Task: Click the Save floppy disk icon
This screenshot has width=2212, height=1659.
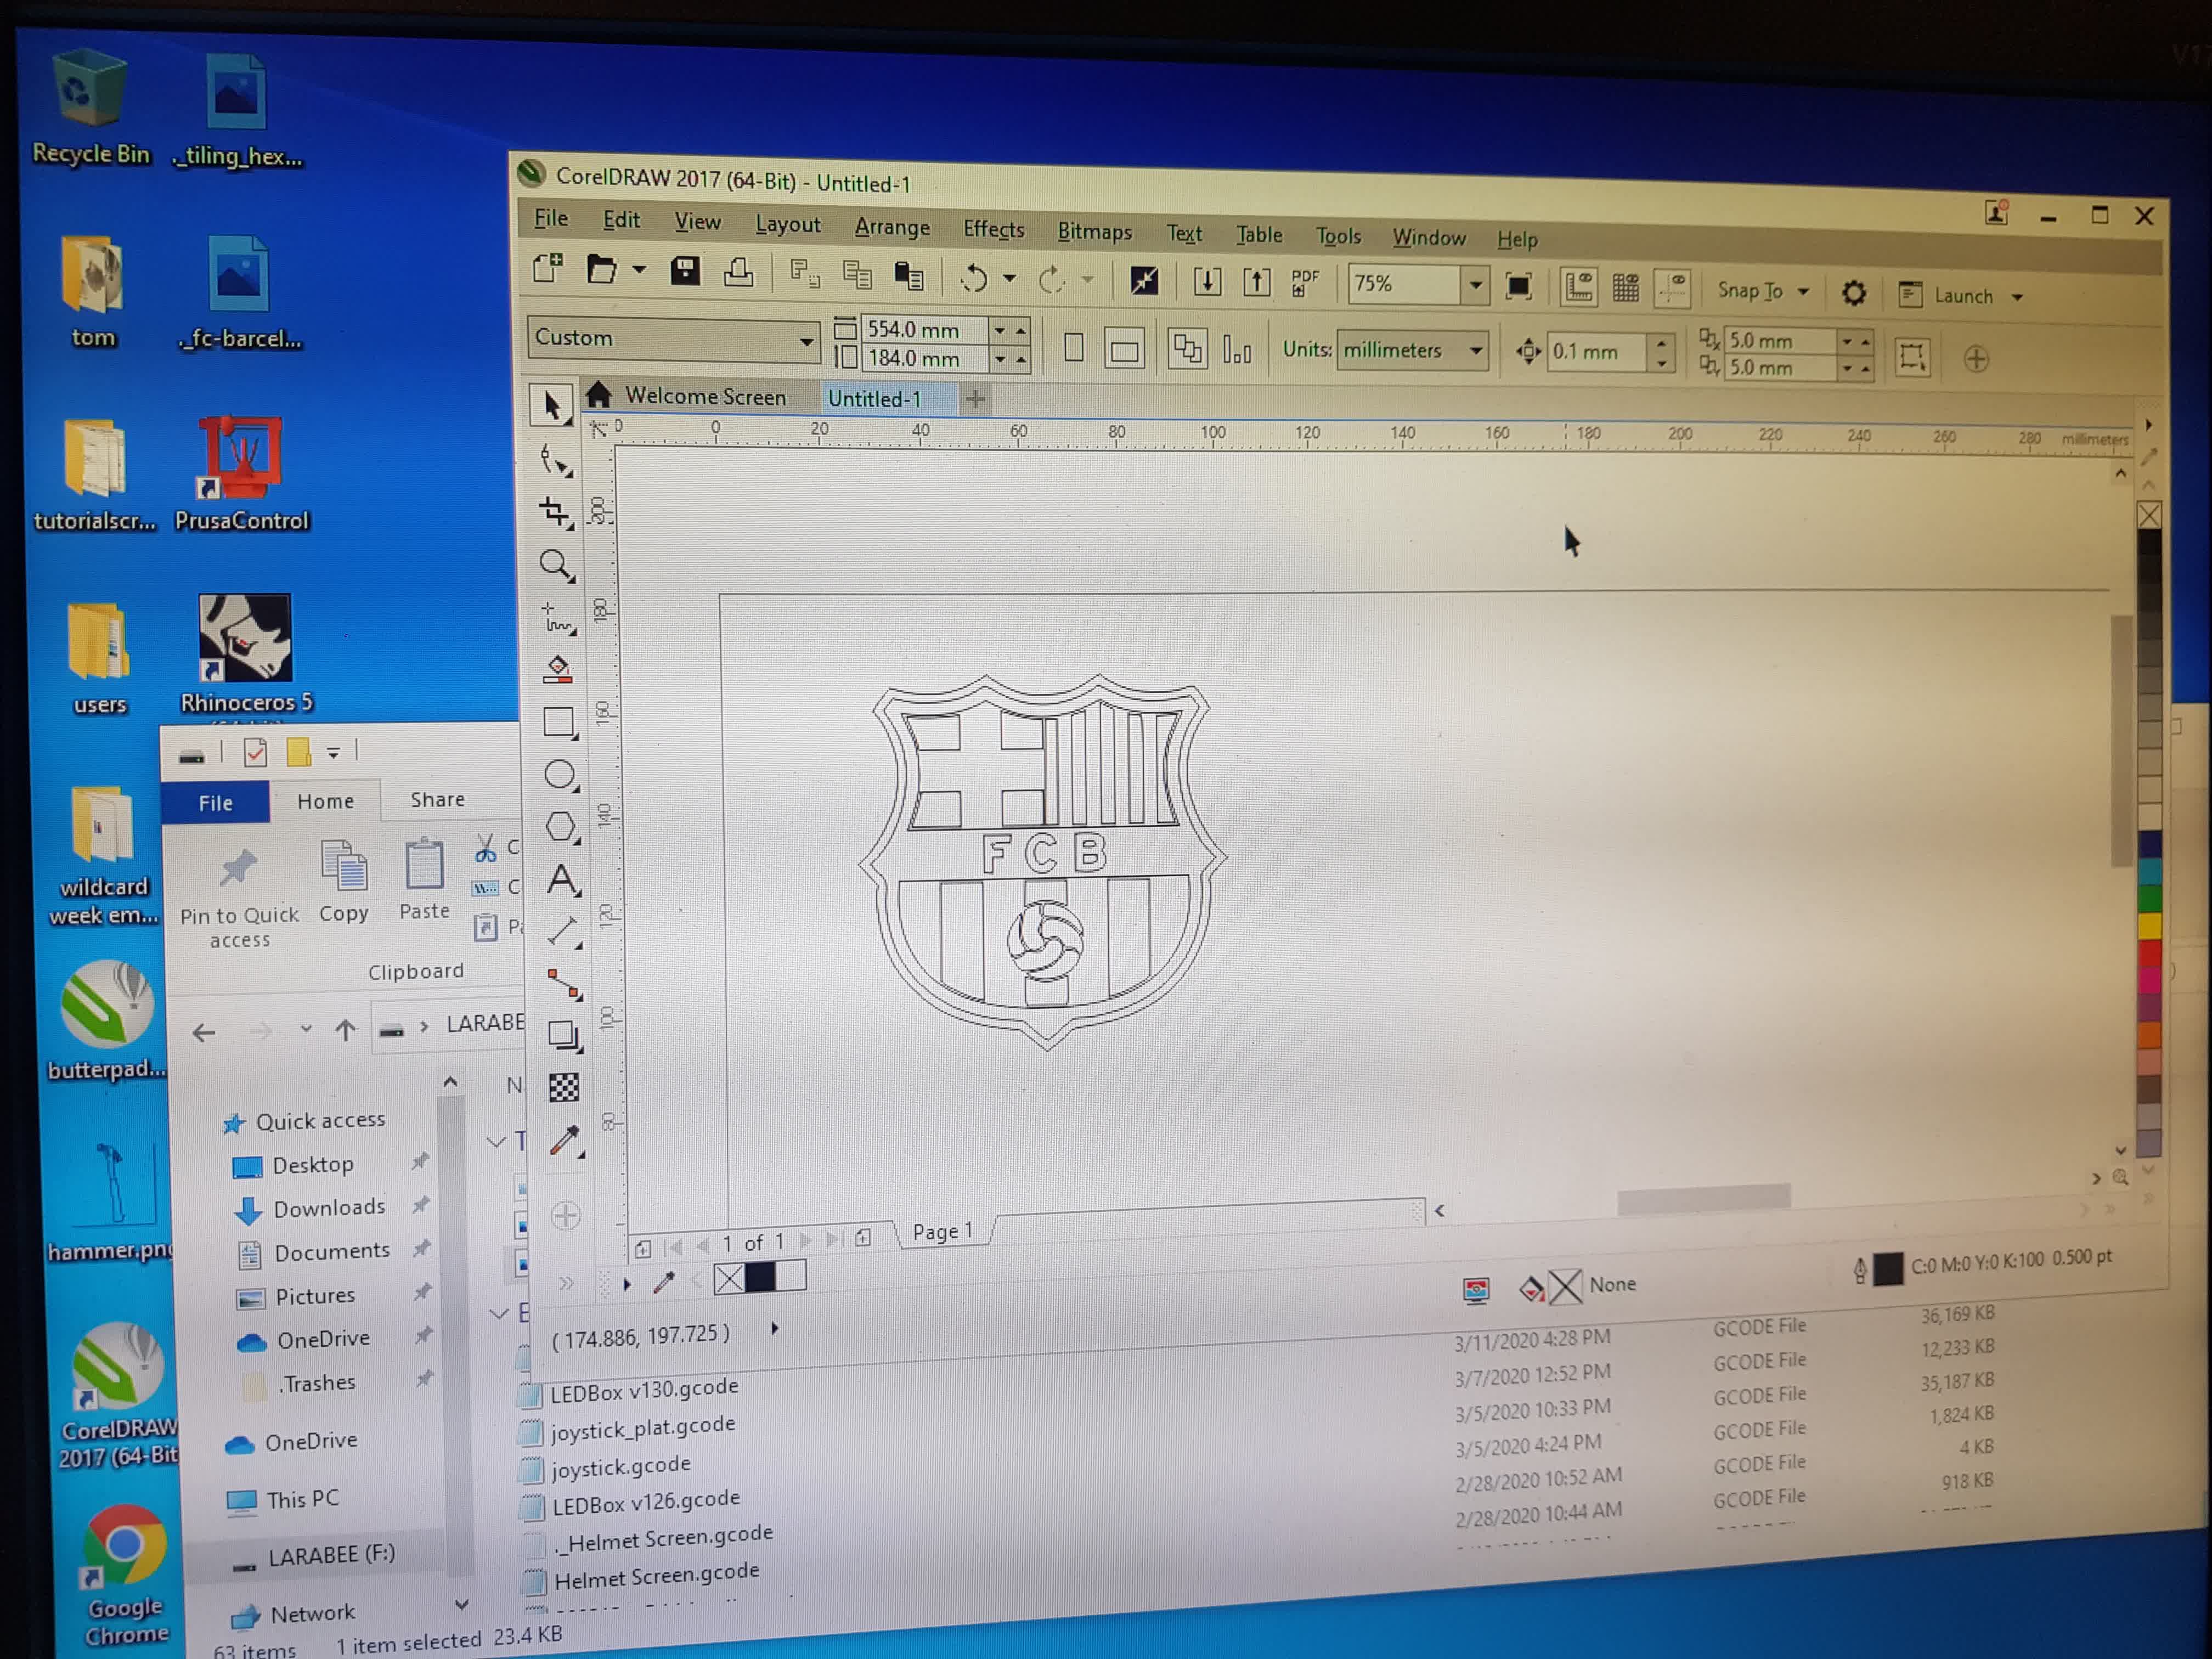Action: [x=685, y=271]
